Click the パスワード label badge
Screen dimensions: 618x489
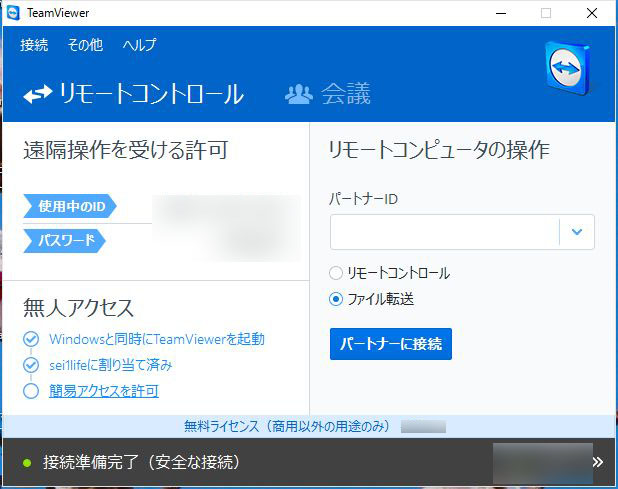coord(65,240)
